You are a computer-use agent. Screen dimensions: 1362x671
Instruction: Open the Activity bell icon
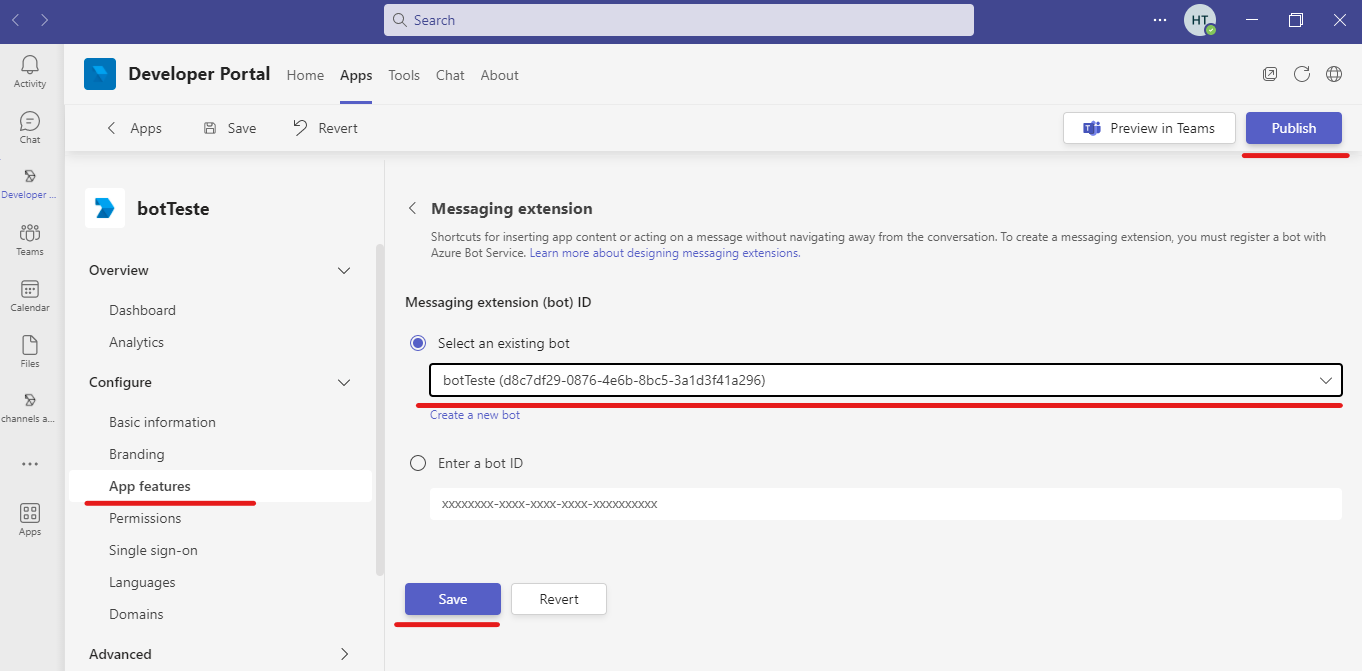(x=30, y=66)
